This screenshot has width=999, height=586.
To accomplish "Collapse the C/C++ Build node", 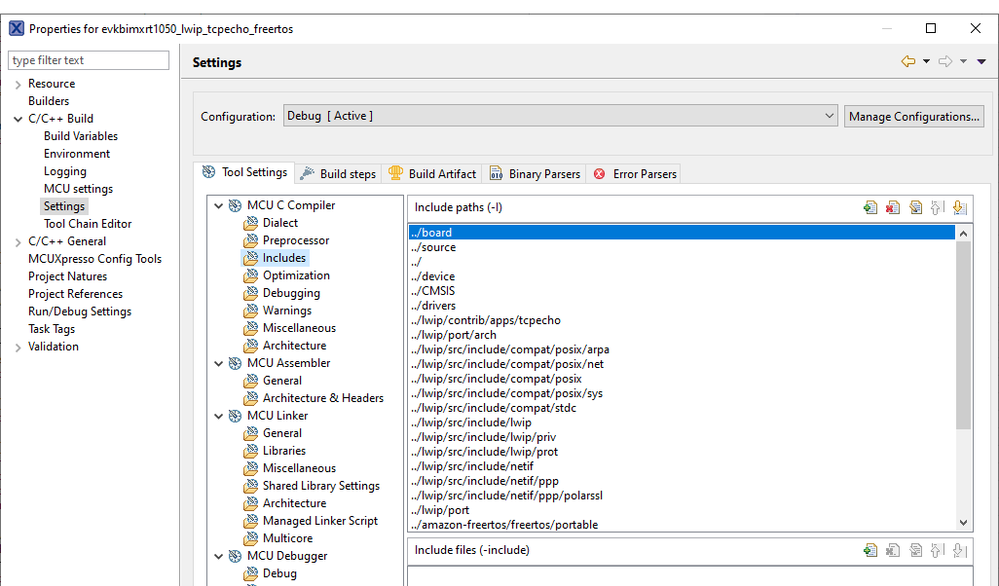I will pos(18,119).
